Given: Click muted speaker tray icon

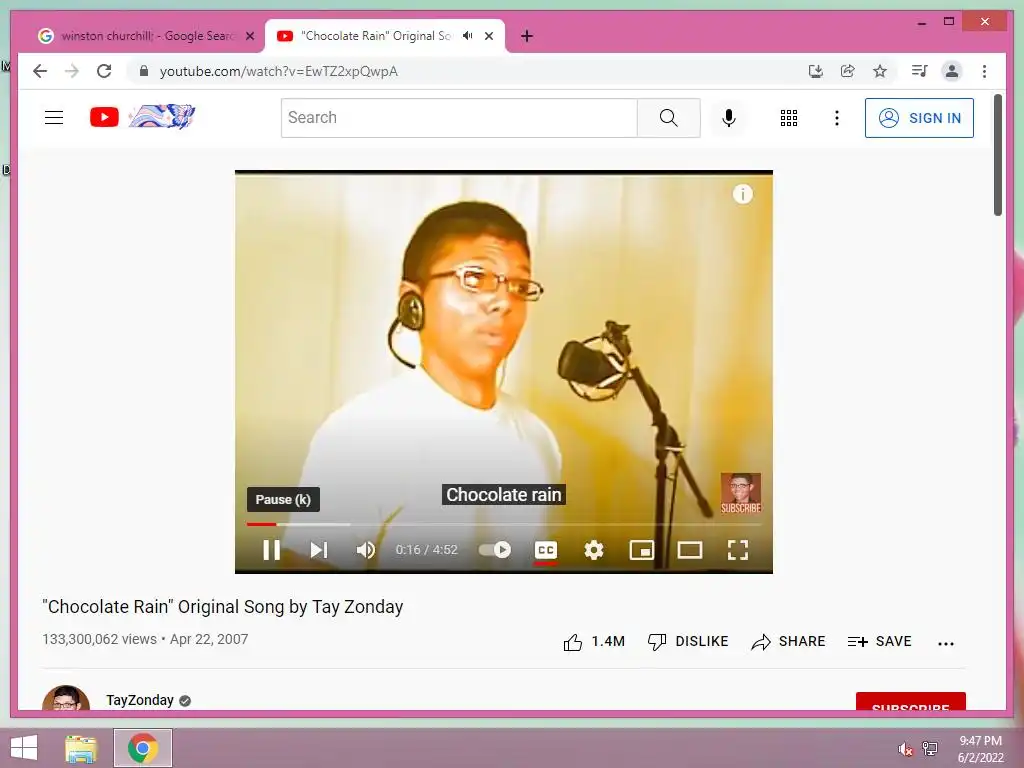Looking at the screenshot, I should 905,749.
